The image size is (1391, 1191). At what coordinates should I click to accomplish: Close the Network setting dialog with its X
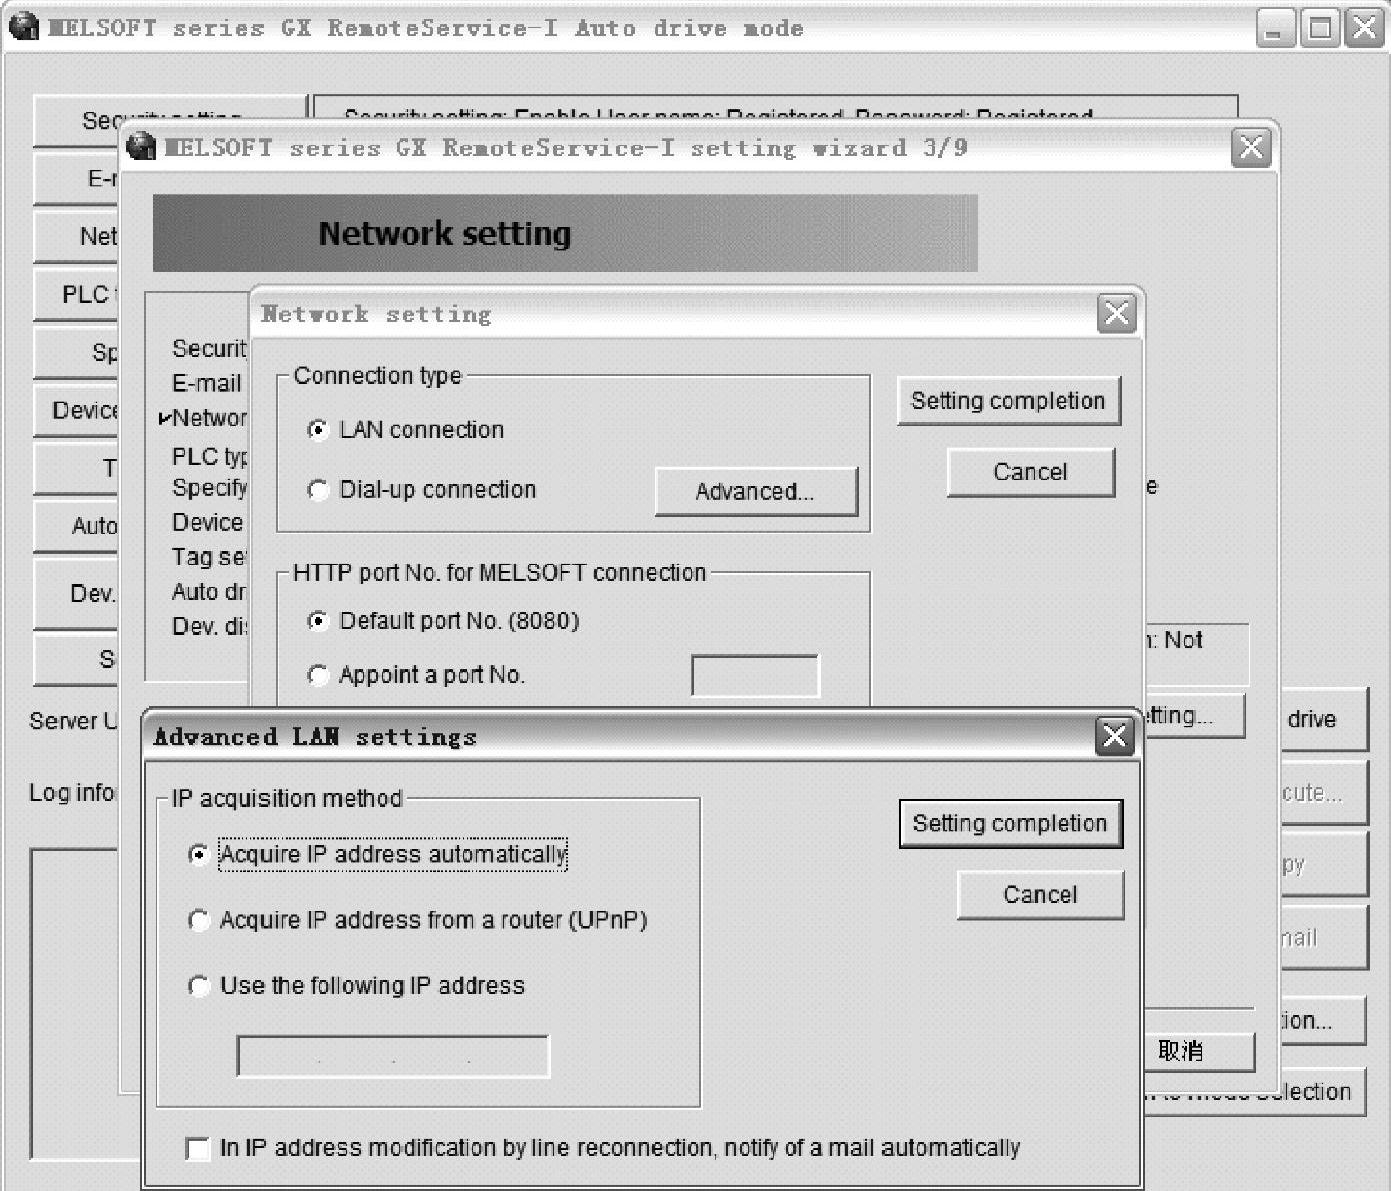(1116, 314)
